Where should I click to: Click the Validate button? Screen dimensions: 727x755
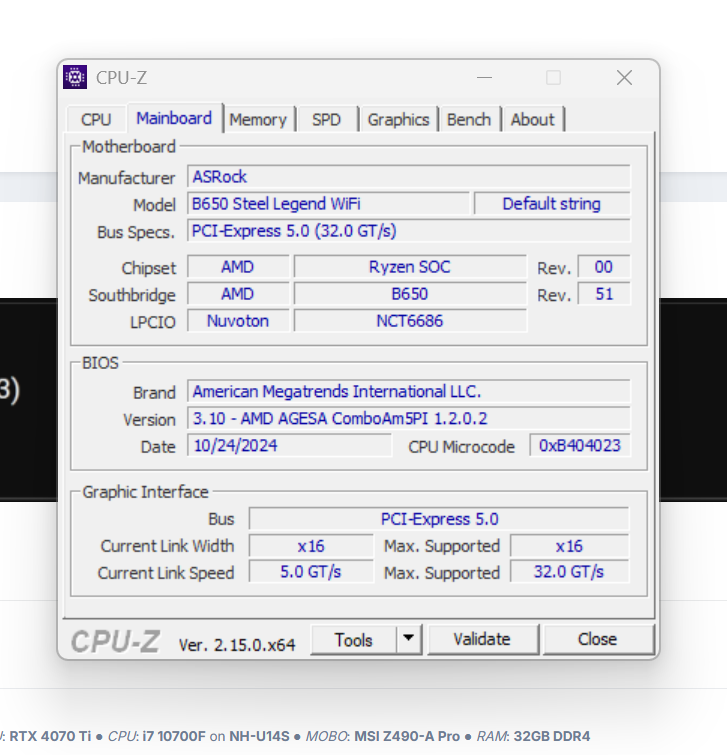tap(482, 639)
